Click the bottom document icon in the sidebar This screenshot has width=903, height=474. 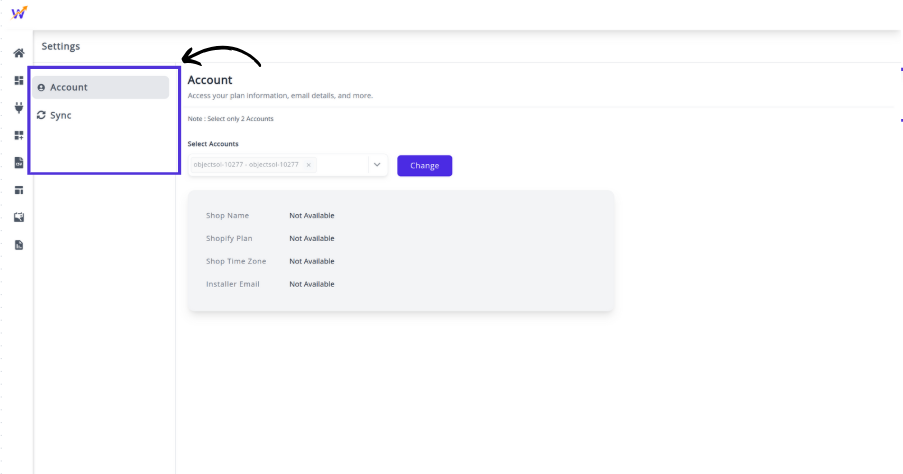[x=18, y=244]
